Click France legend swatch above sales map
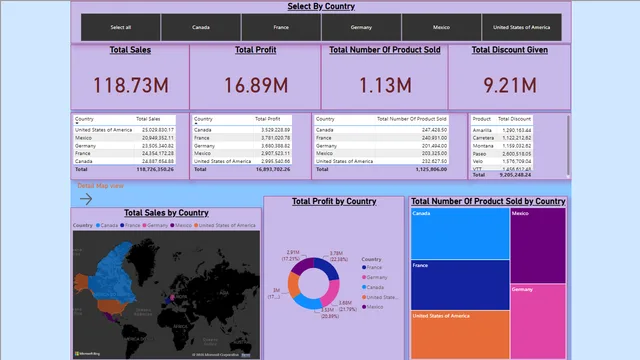This screenshot has height=360, width=640. tap(122, 225)
